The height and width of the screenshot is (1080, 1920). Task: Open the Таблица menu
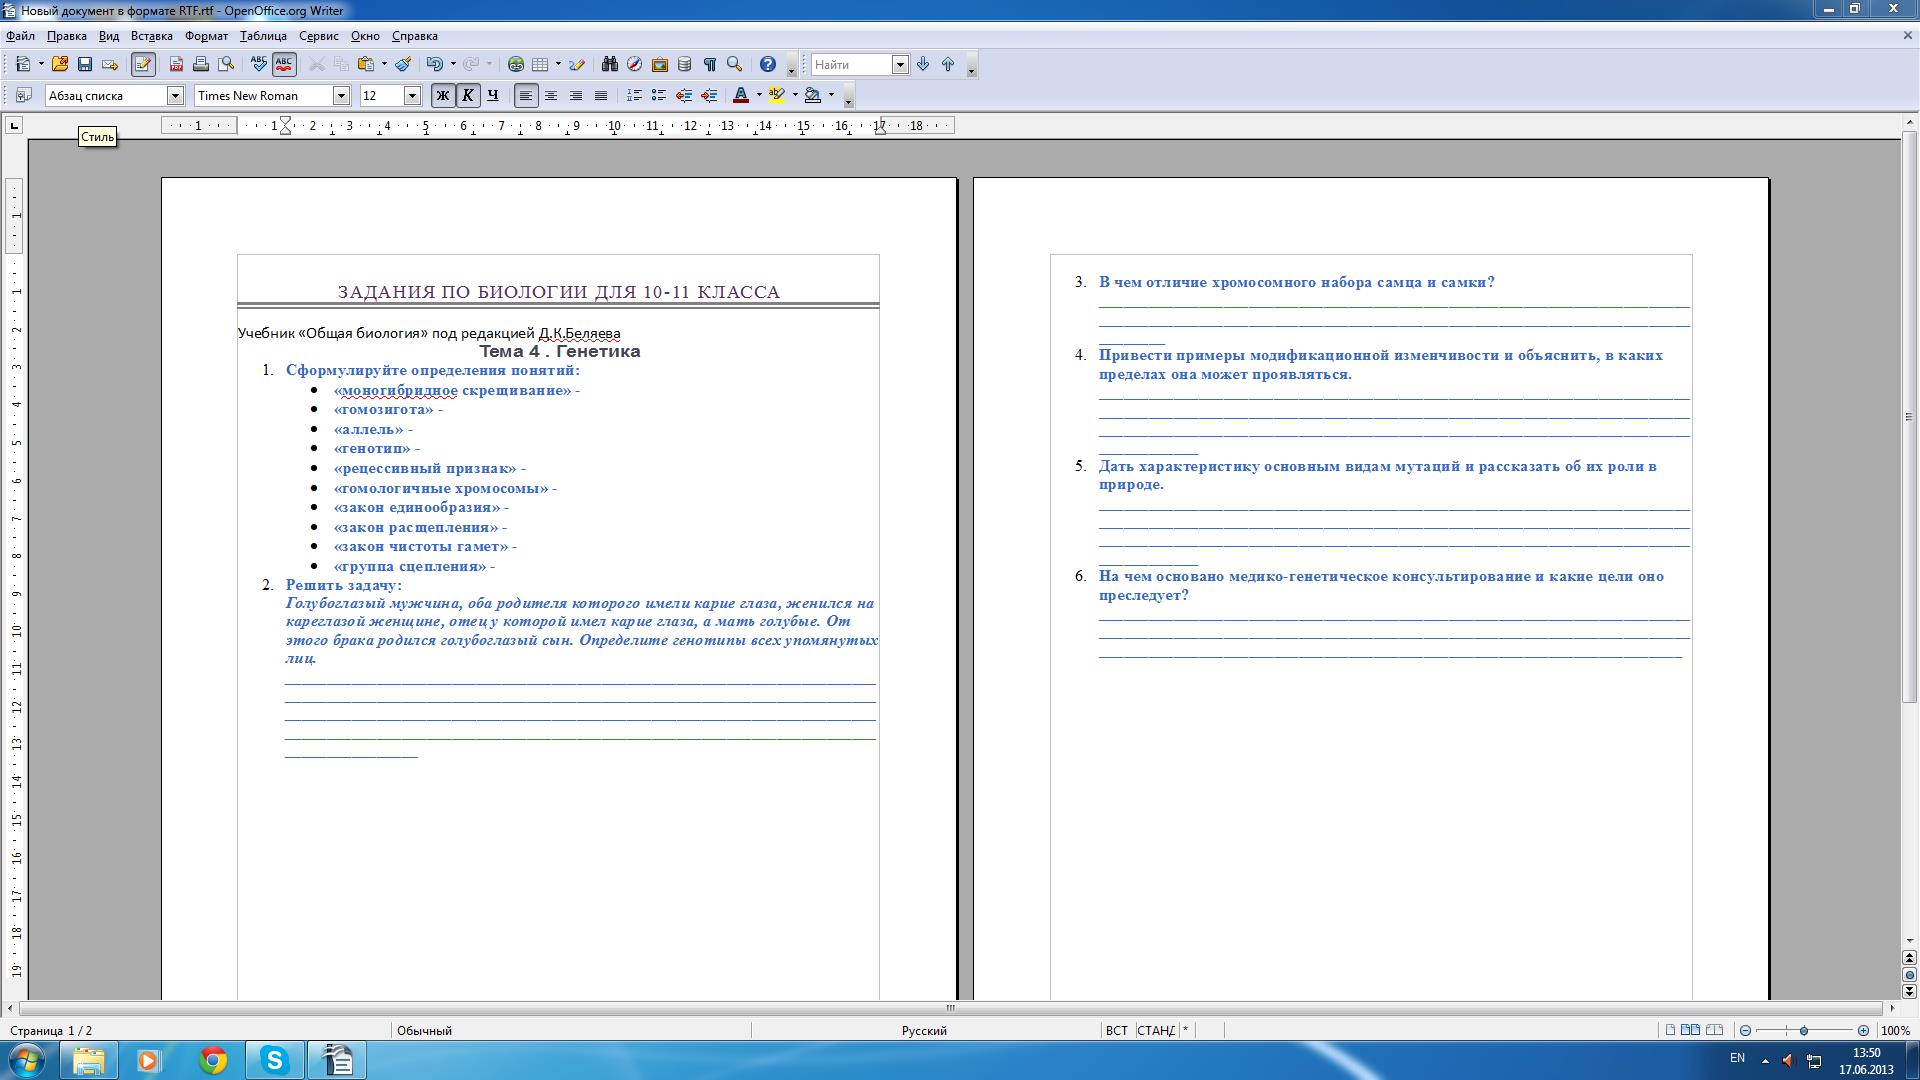pyautogui.click(x=263, y=36)
